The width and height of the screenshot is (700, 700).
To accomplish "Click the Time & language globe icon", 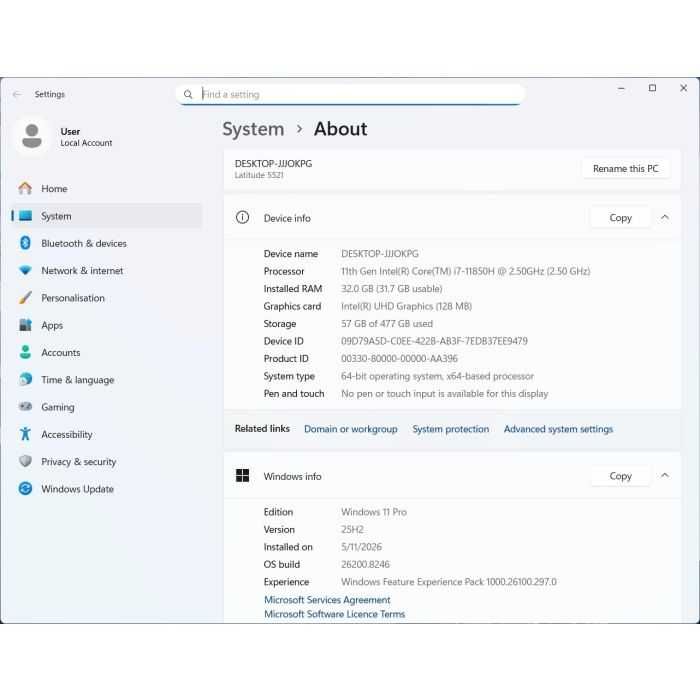I will 25,379.
